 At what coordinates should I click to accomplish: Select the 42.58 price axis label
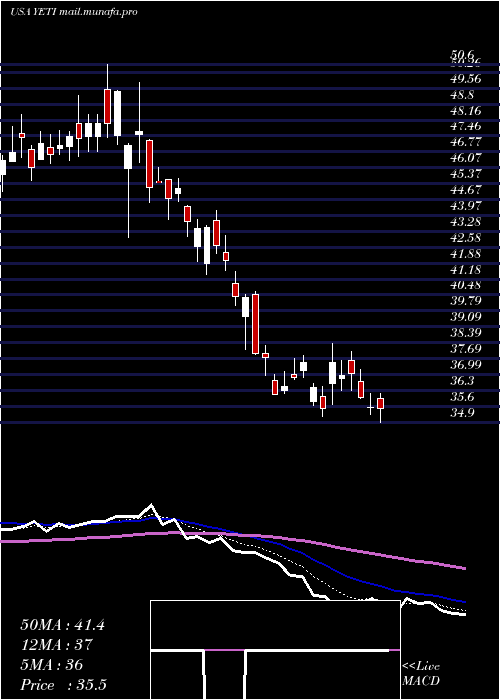(466, 238)
